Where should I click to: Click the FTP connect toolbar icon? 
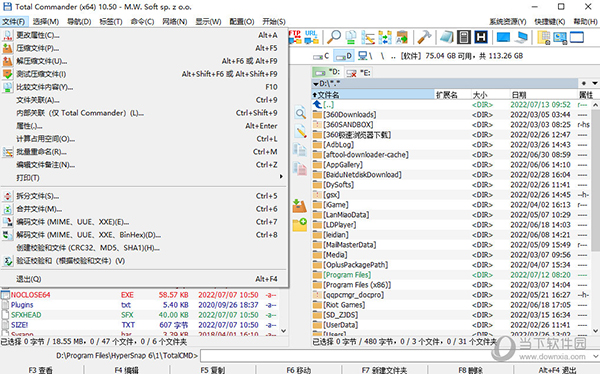(x=295, y=37)
